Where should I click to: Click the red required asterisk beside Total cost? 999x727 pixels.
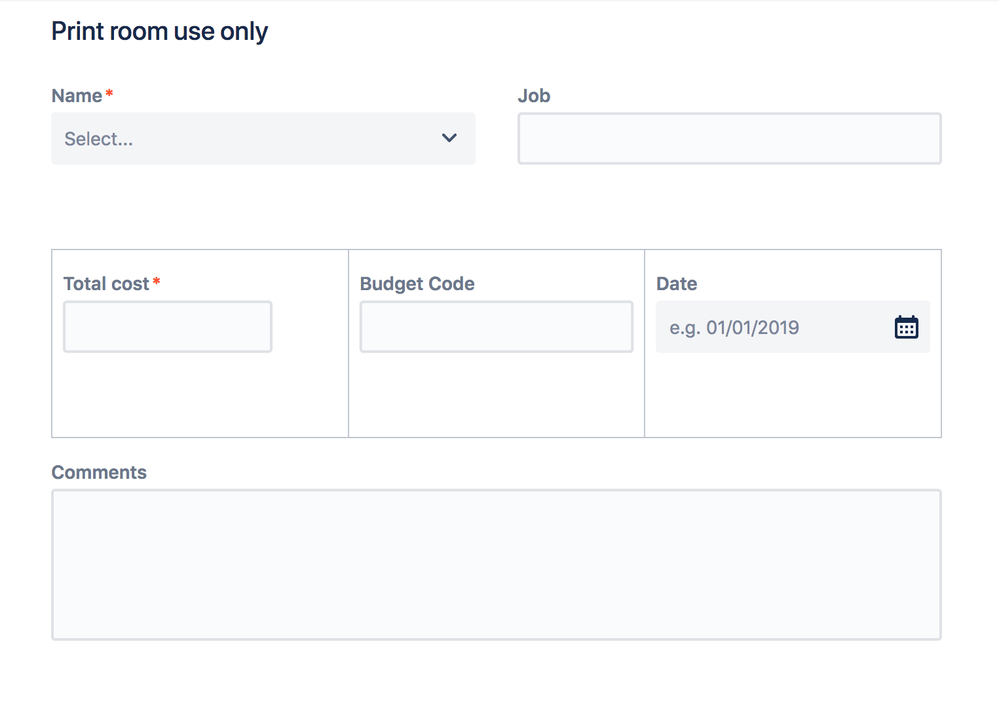coord(156,281)
